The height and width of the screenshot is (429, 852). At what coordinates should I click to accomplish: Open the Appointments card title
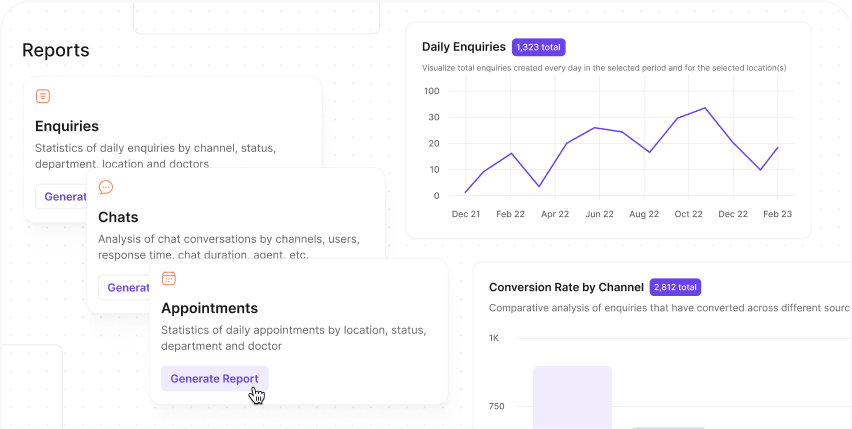pyautogui.click(x=209, y=308)
